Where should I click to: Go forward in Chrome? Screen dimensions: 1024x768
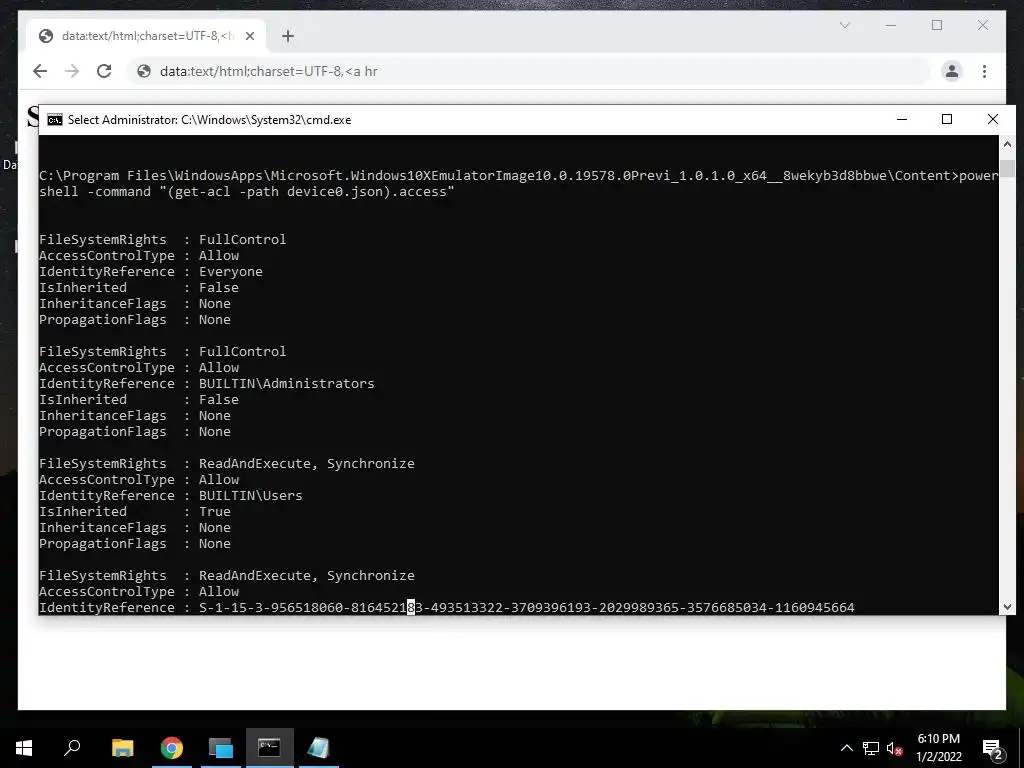72,71
